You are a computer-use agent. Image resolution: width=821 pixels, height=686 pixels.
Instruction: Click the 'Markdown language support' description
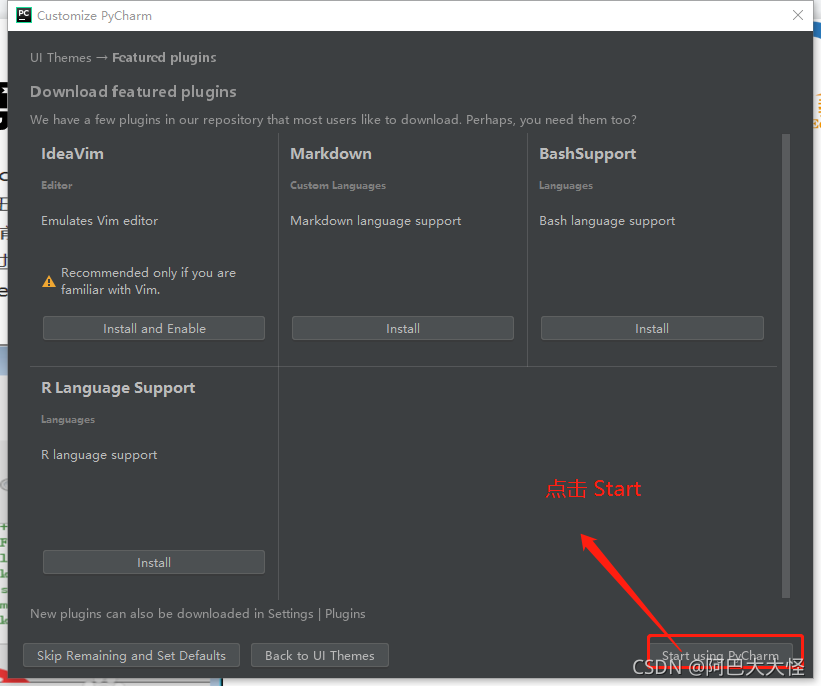coord(376,221)
